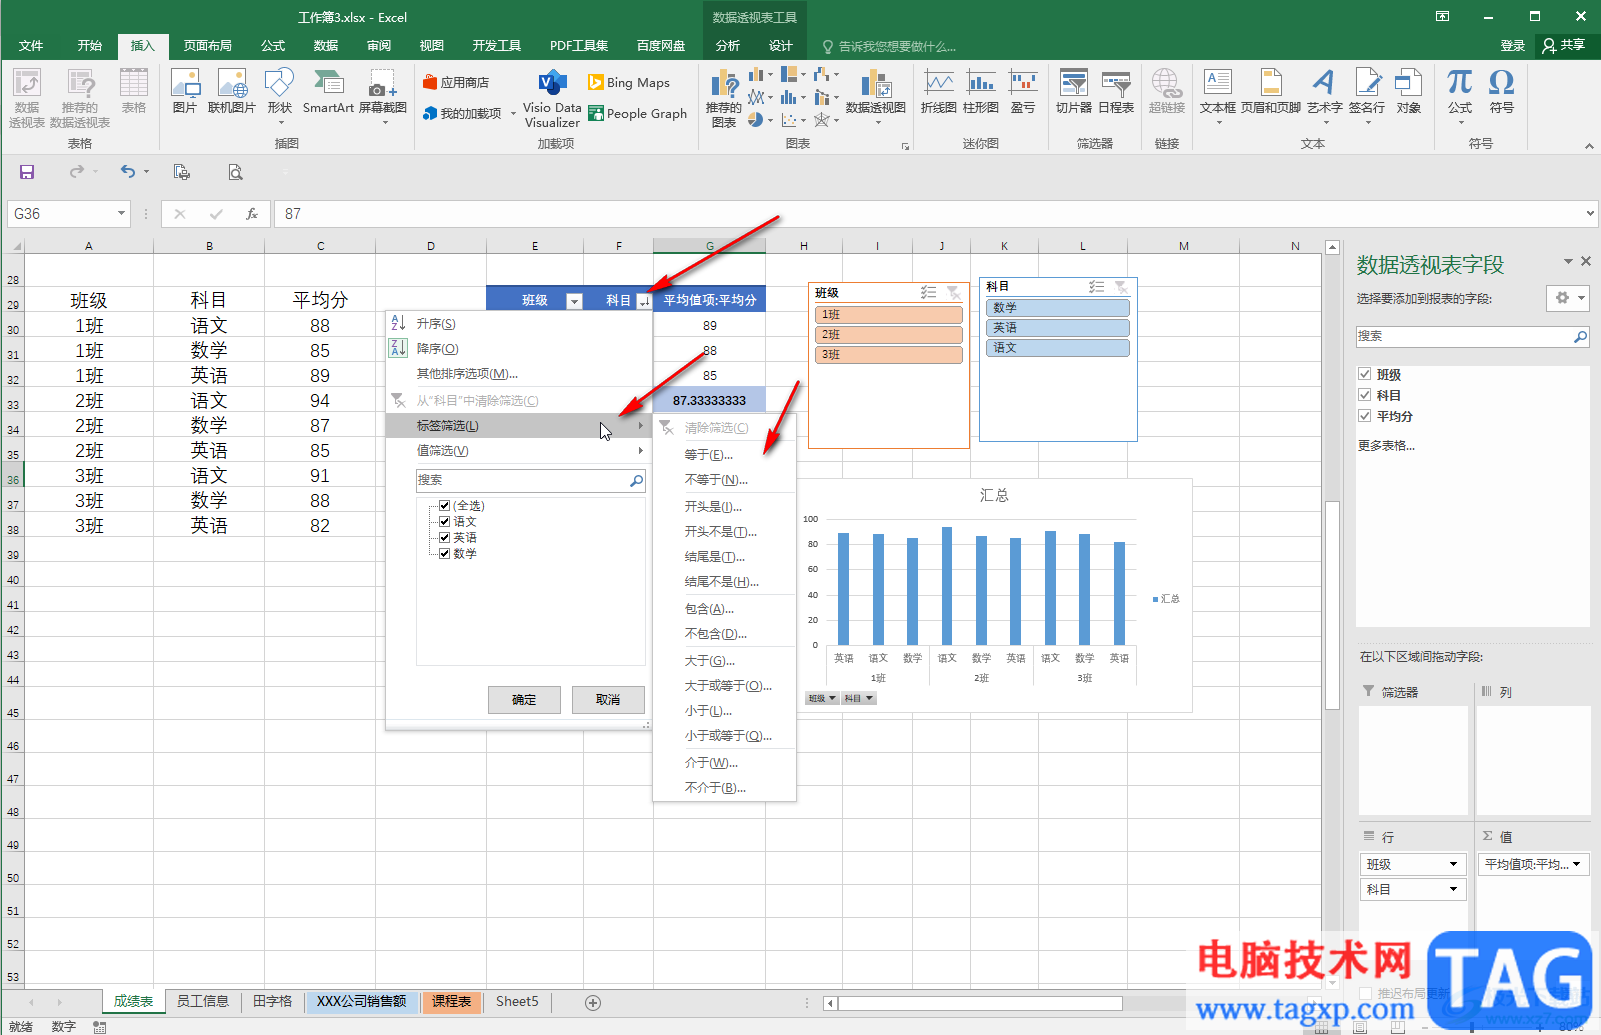Insert a Text Box
The width and height of the screenshot is (1601, 1035).
[x=1218, y=96]
